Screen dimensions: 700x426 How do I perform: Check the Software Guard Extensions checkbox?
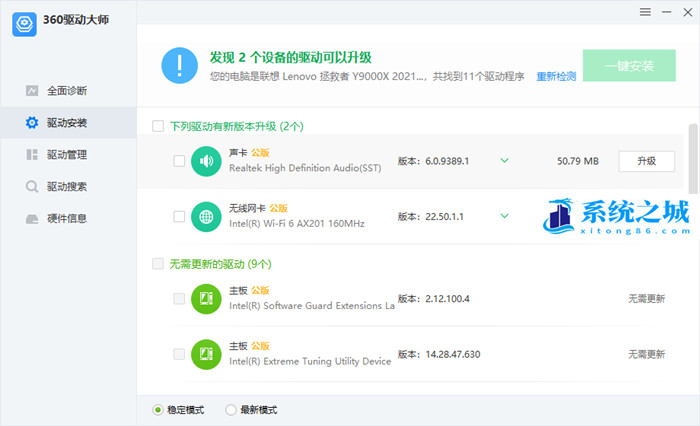pyautogui.click(x=179, y=298)
